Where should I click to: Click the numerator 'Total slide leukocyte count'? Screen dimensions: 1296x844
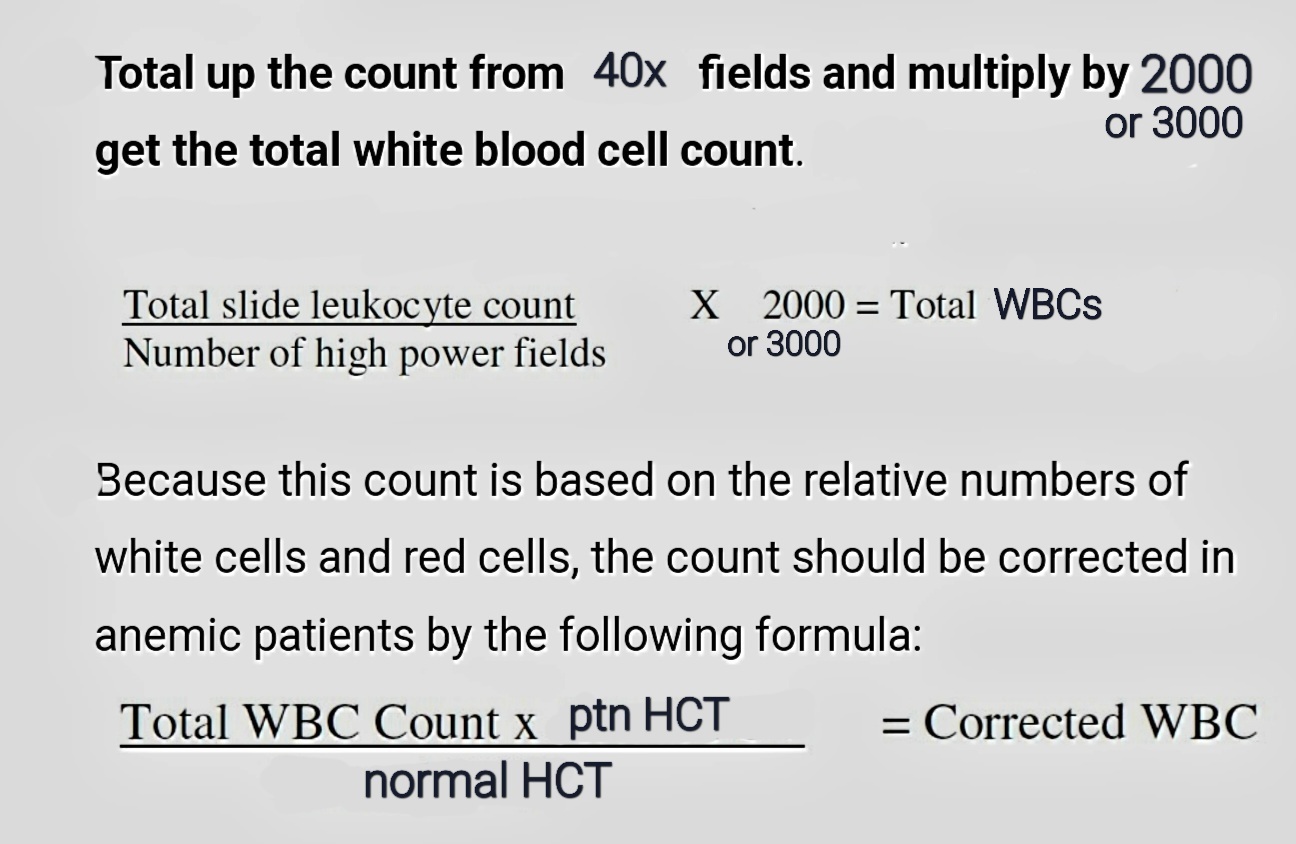(x=349, y=305)
